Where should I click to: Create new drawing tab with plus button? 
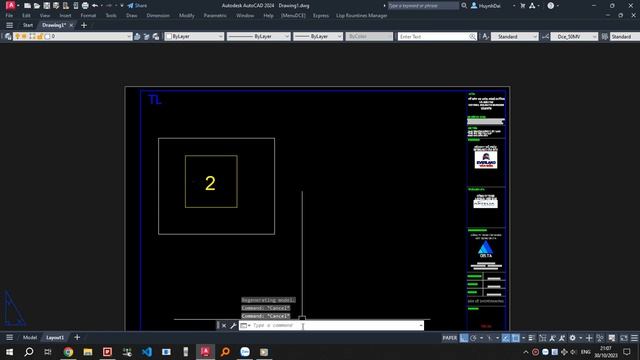pyautogui.click(x=84, y=25)
